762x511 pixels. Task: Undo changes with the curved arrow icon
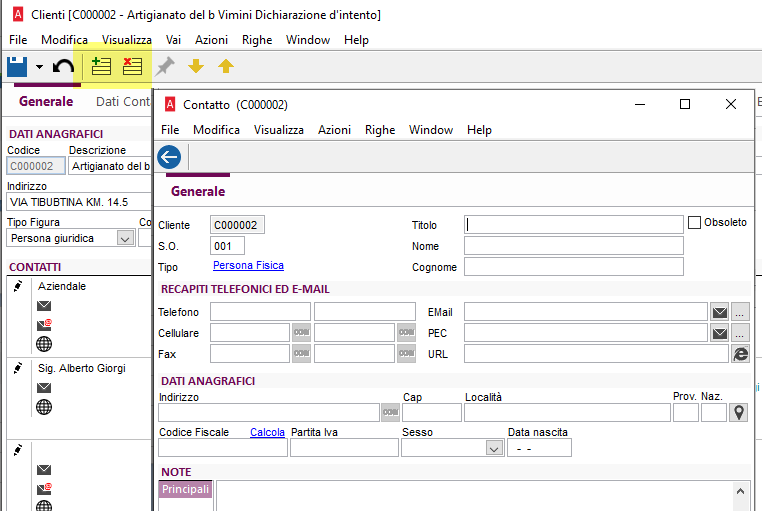(63, 67)
